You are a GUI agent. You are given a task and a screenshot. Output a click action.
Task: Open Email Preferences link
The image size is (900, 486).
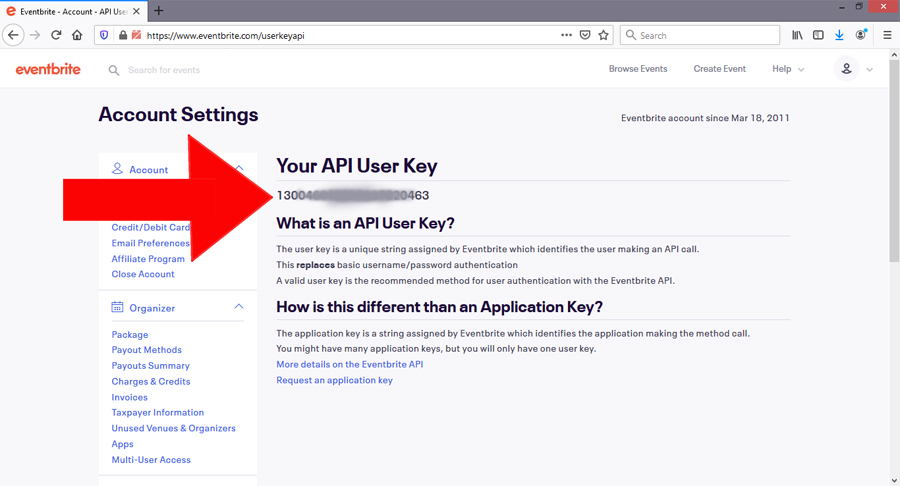(x=150, y=243)
